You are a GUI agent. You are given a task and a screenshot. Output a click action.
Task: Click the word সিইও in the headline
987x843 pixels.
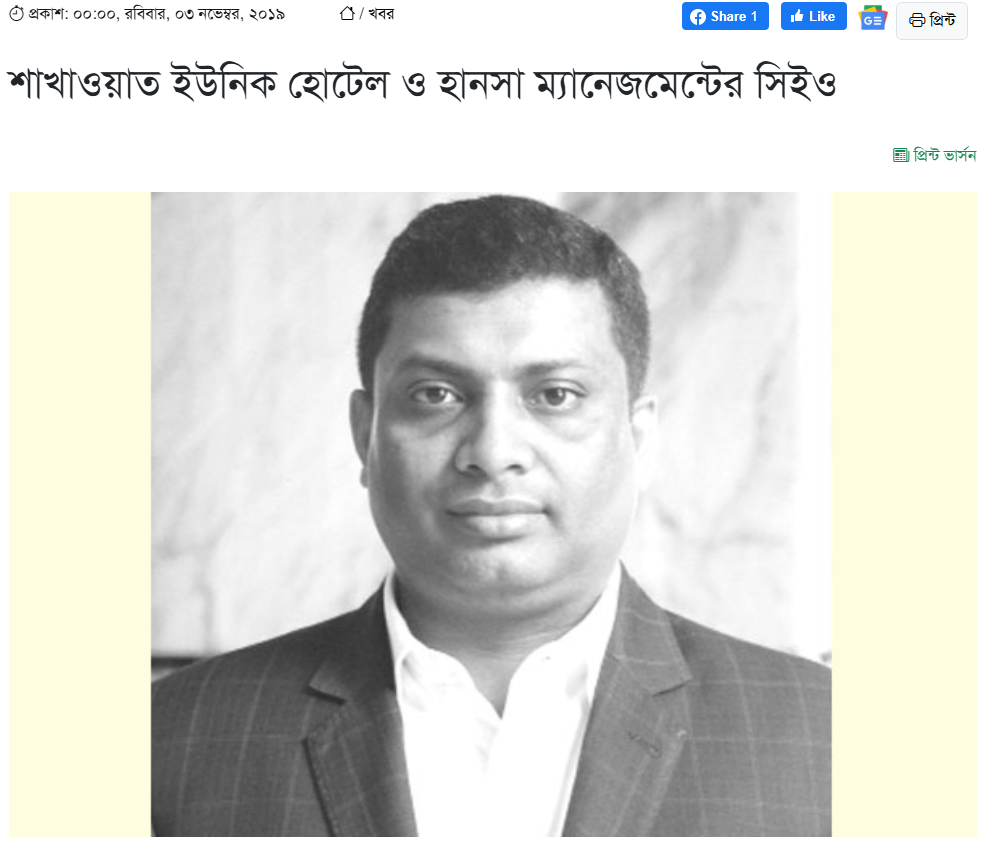click(796, 83)
